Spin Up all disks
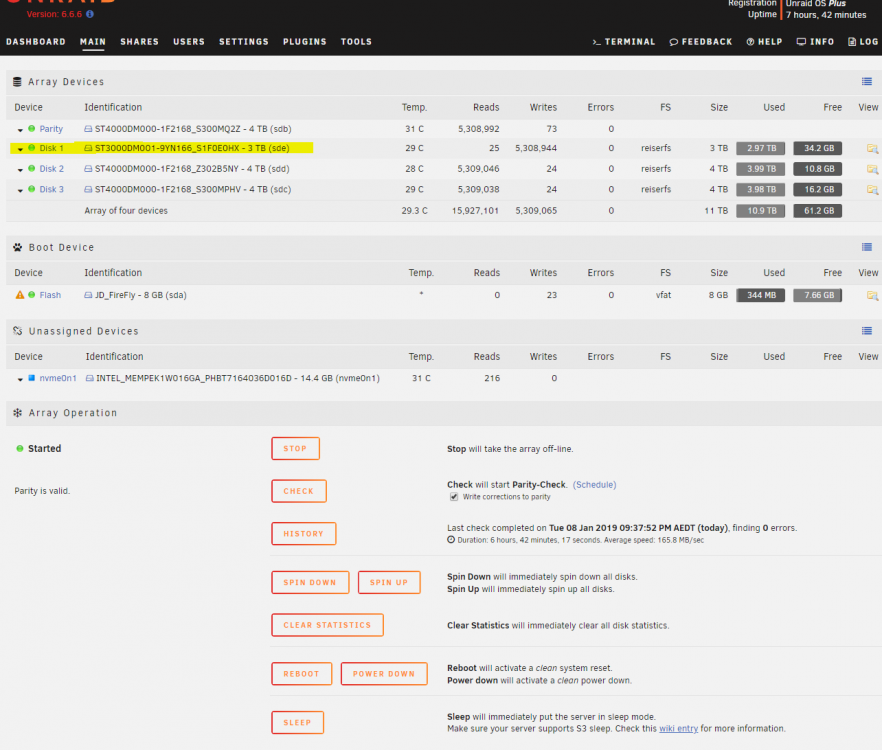 (389, 582)
